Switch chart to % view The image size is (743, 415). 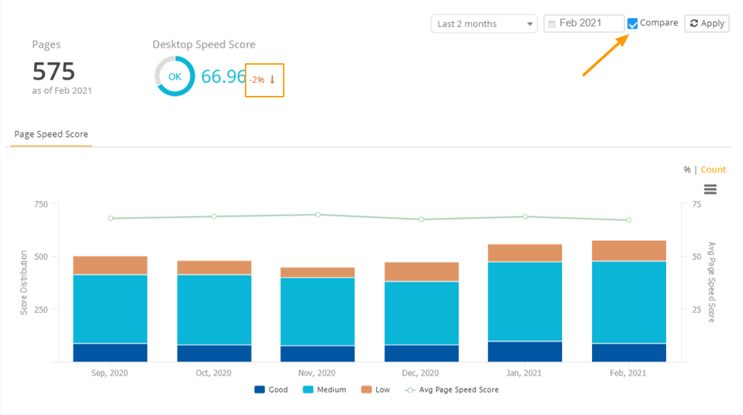pyautogui.click(x=687, y=170)
